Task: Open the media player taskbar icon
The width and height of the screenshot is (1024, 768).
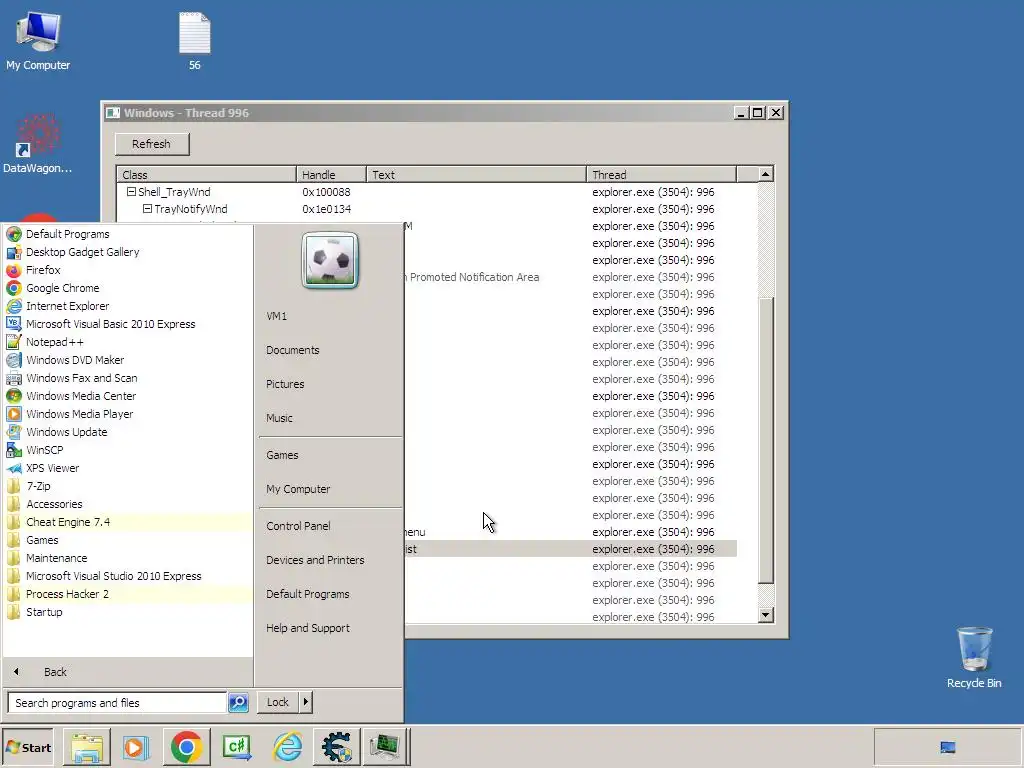Action: [x=136, y=747]
